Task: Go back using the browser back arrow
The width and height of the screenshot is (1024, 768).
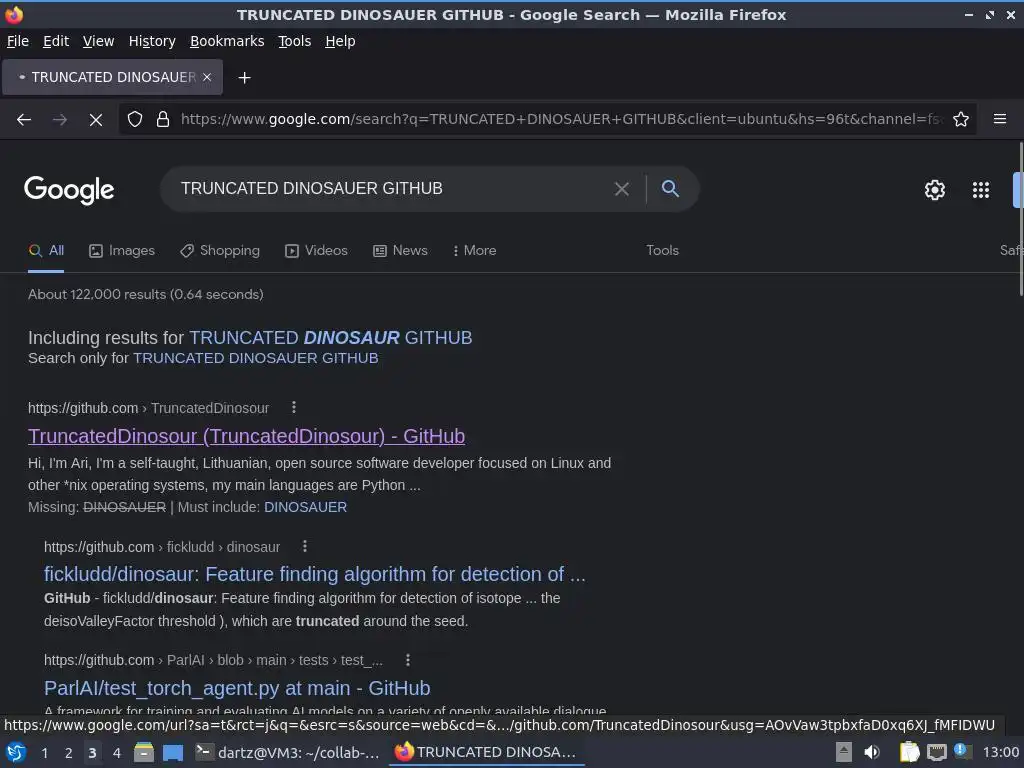Action: 24,120
